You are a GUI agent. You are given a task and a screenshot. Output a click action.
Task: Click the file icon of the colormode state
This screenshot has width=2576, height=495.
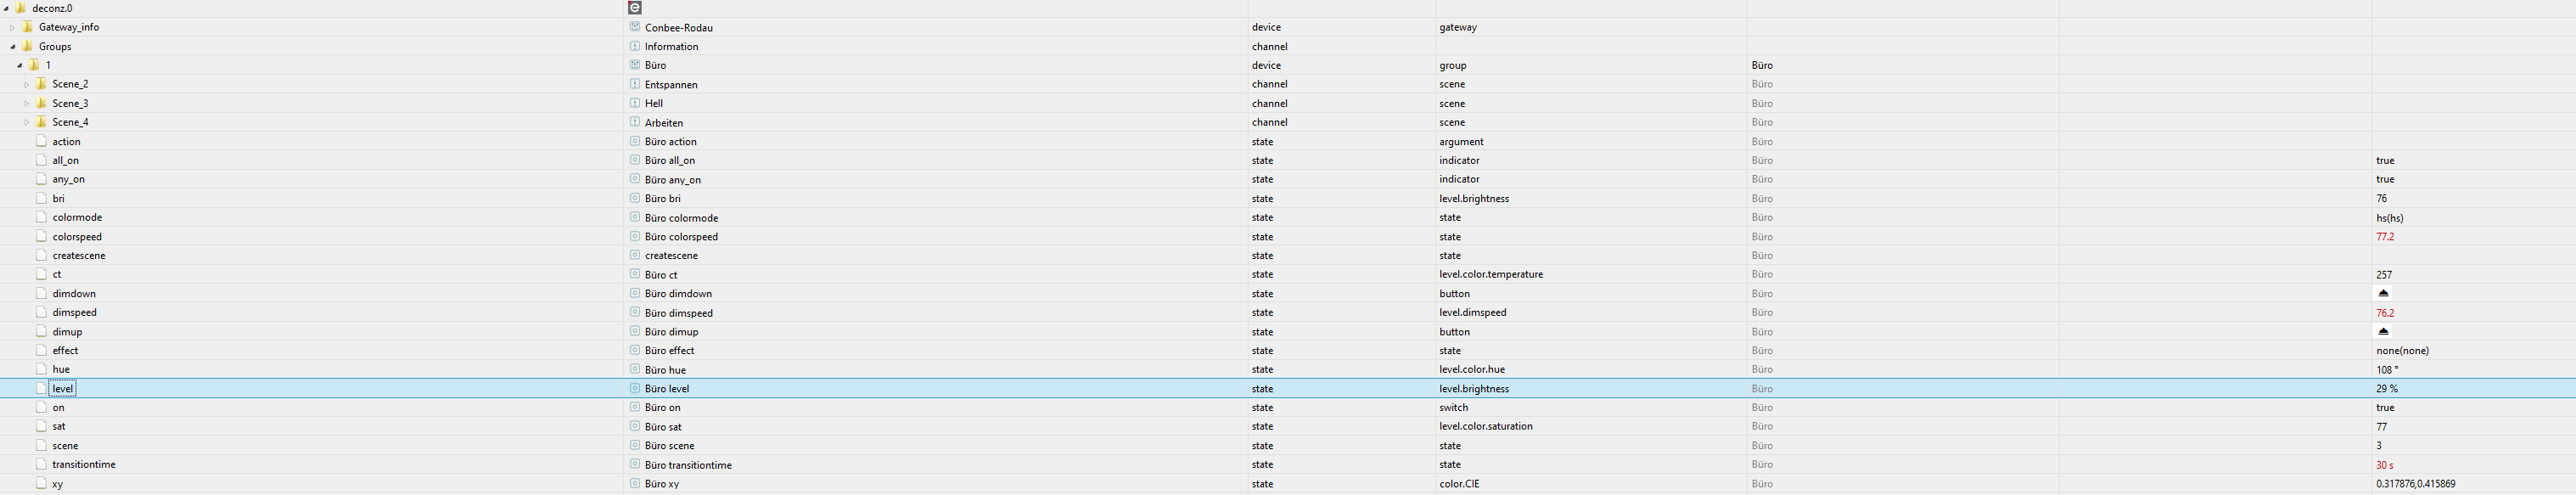41,217
